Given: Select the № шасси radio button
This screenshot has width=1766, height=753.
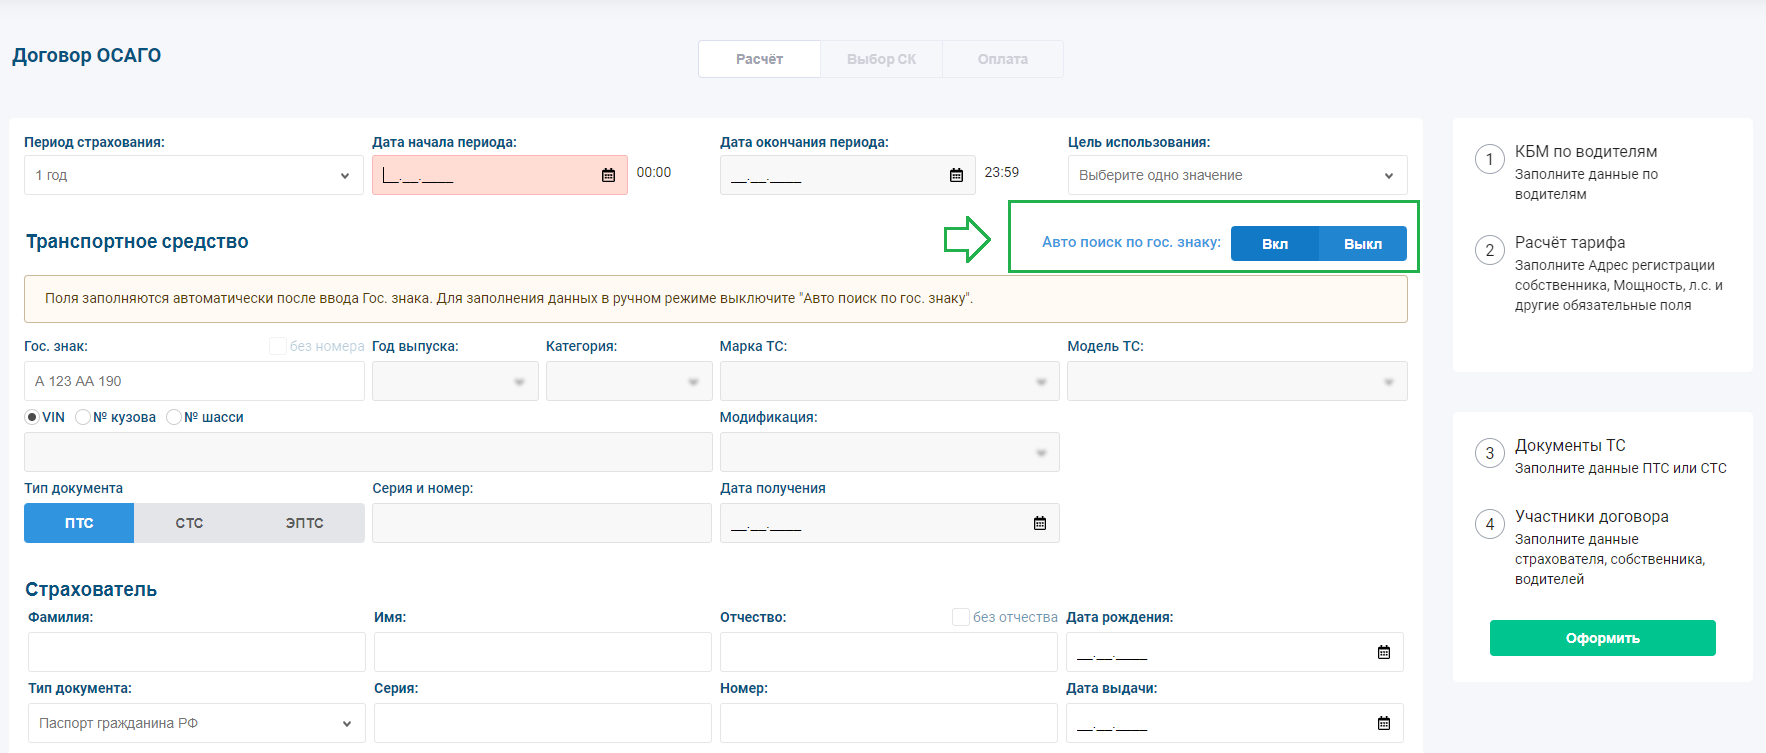Looking at the screenshot, I should tap(174, 417).
